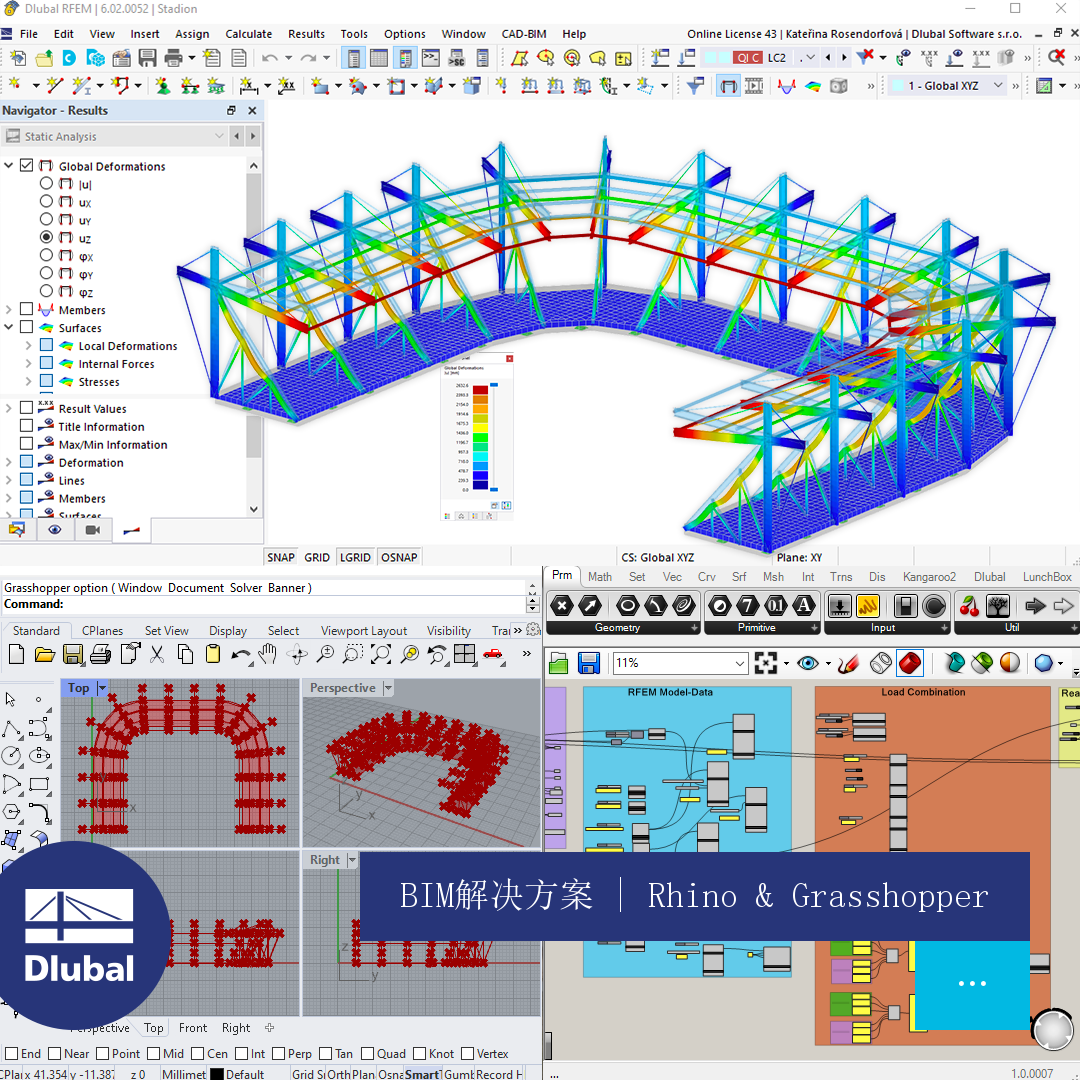Screen dimensions: 1080x1080
Task: Select the φX rotation radio button
Action: (x=46, y=255)
